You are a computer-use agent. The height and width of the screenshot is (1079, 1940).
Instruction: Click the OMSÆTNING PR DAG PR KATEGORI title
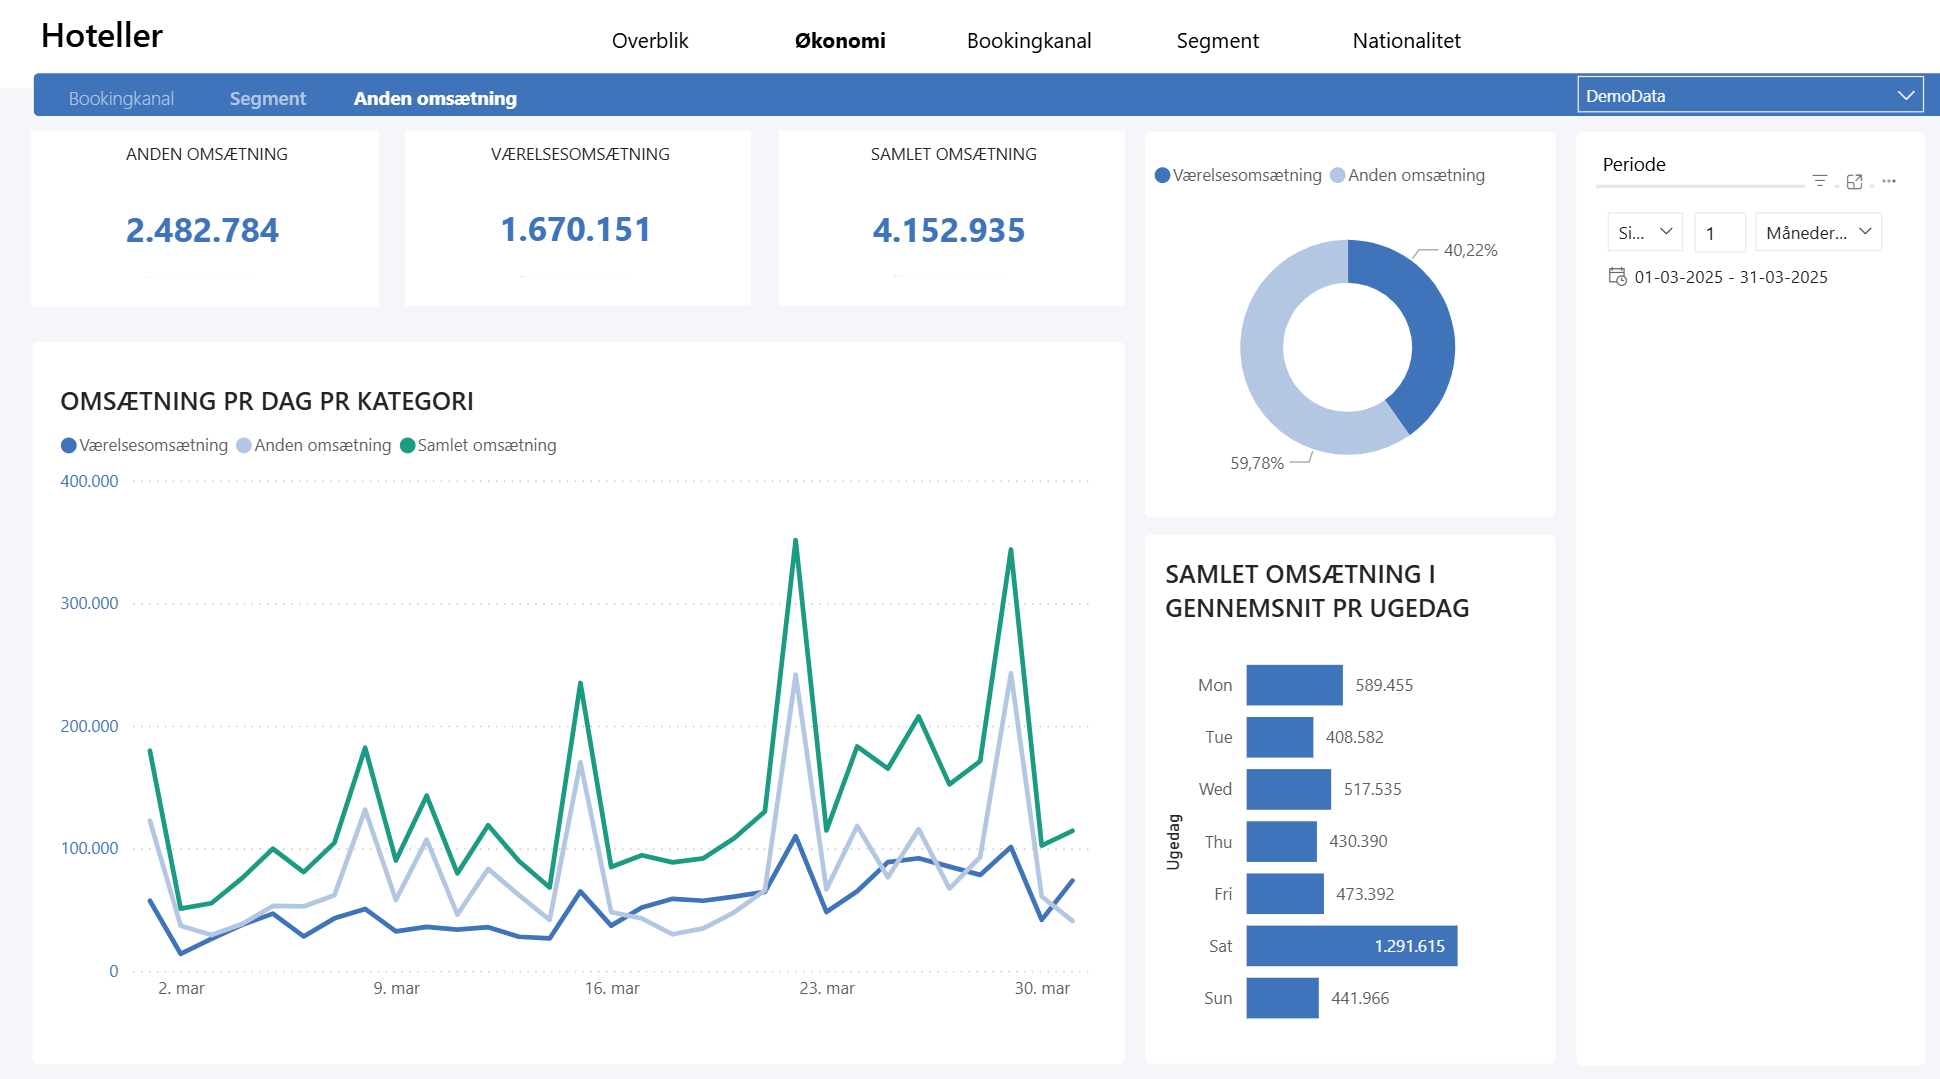[x=267, y=401]
